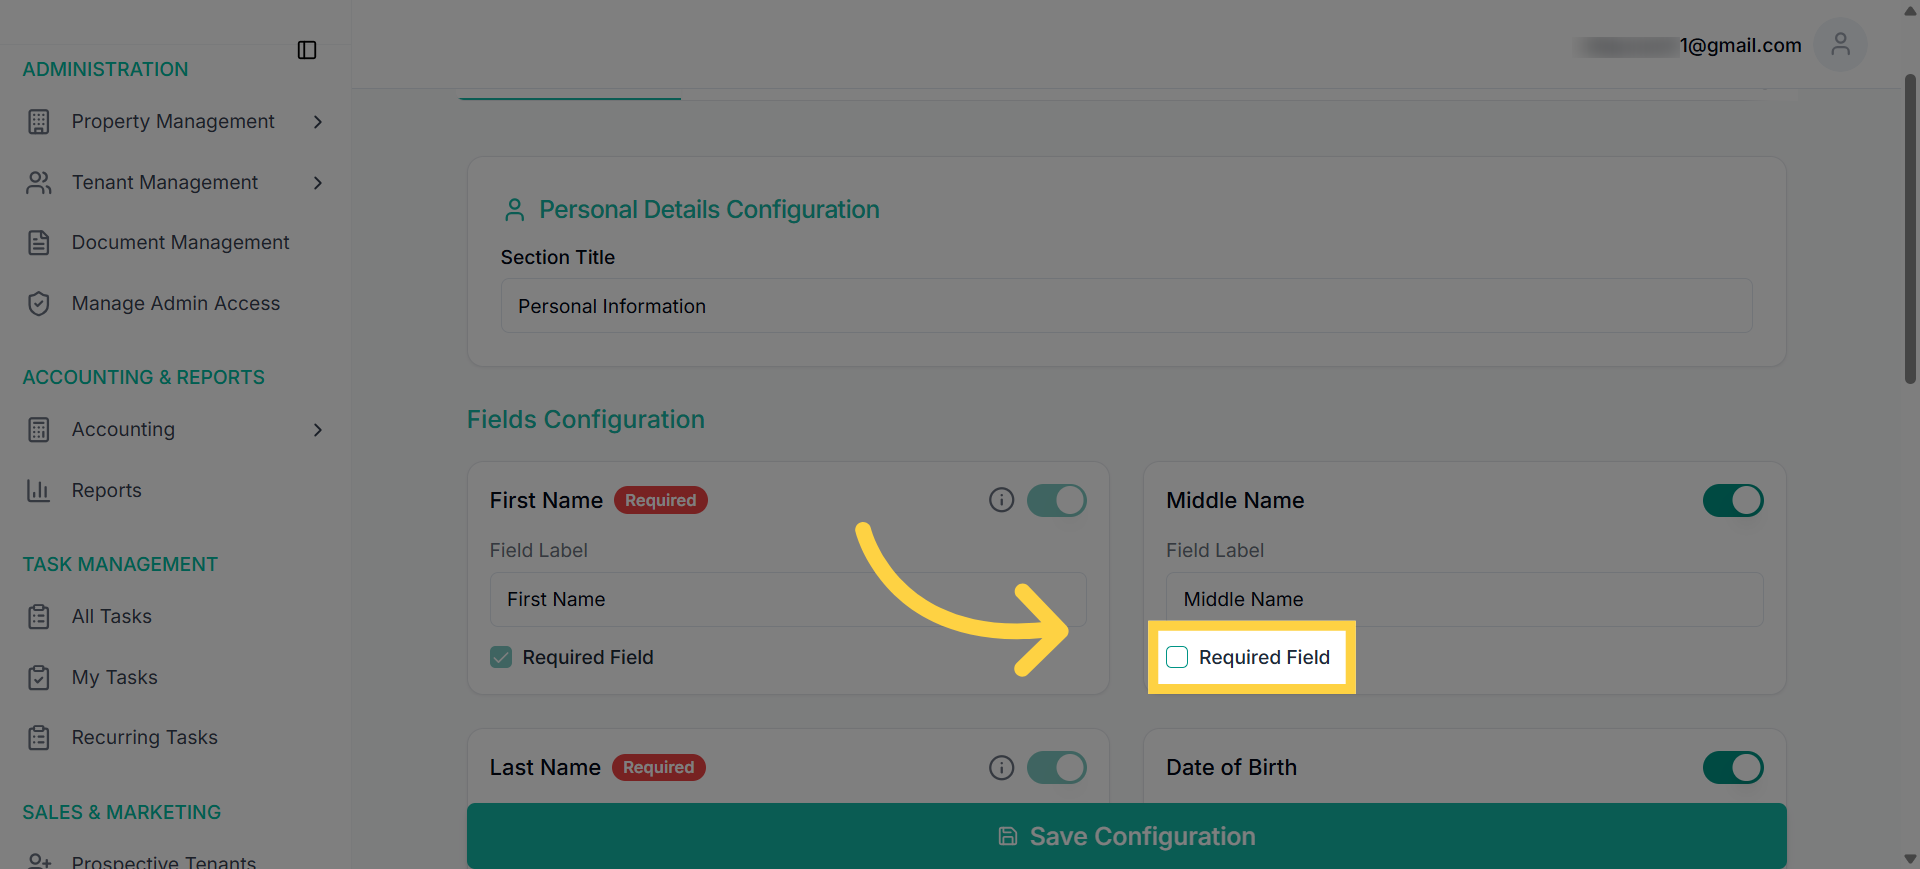Check Middle Name Required Field checkbox
Screen dimensions: 1920x869
(1177, 657)
